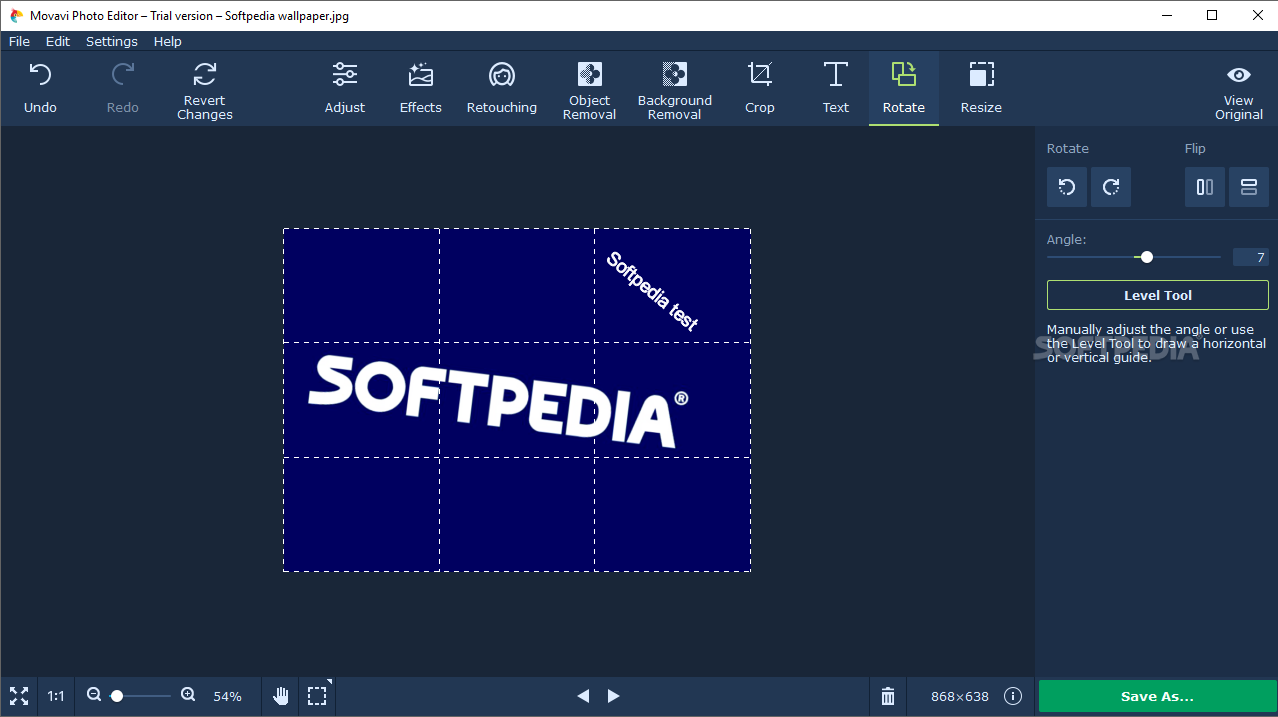1278x717 pixels.
Task: Click the Undo tool
Action: [x=40, y=88]
